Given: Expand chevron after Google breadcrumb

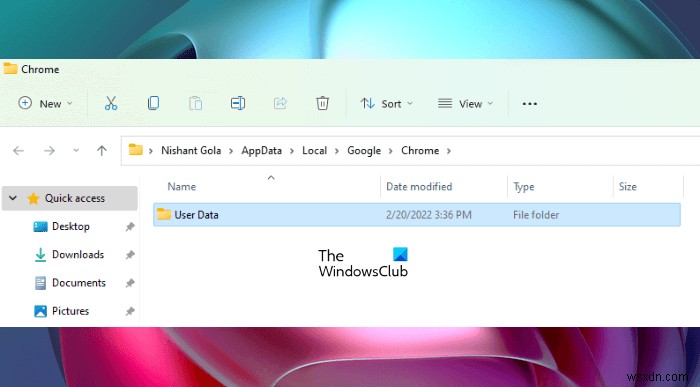Looking at the screenshot, I should point(391,151).
